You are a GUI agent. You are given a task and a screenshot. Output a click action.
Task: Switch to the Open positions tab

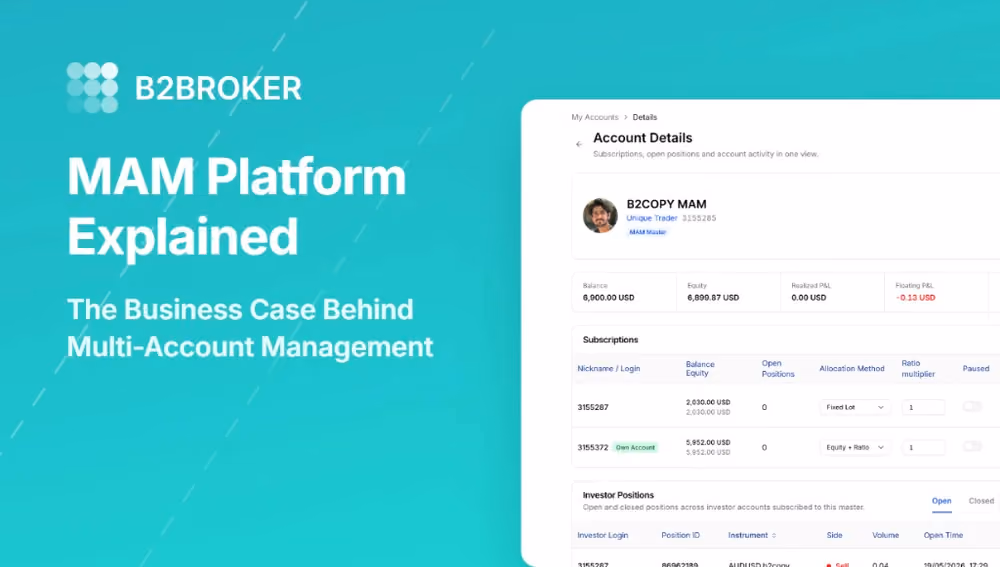coord(941,501)
